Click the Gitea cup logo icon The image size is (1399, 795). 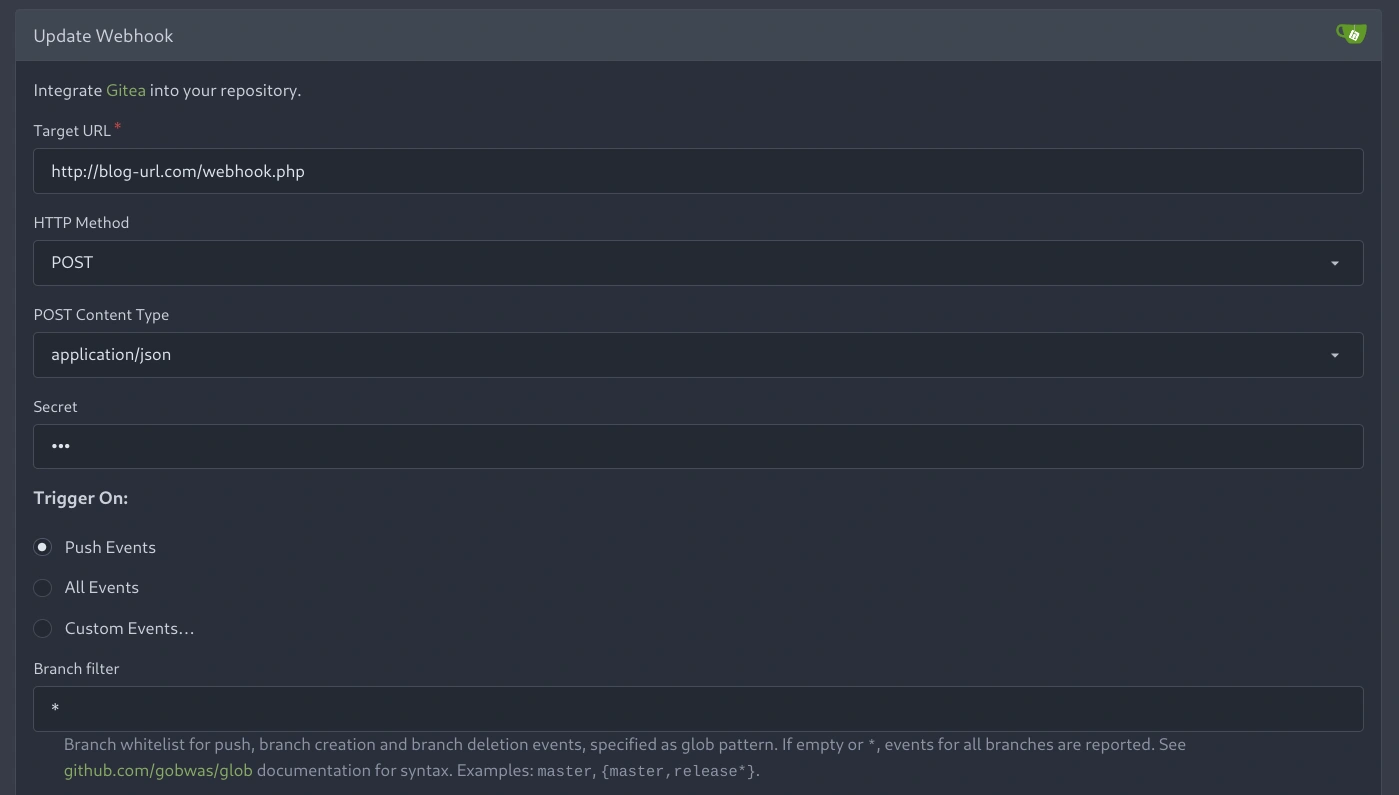(1351, 35)
